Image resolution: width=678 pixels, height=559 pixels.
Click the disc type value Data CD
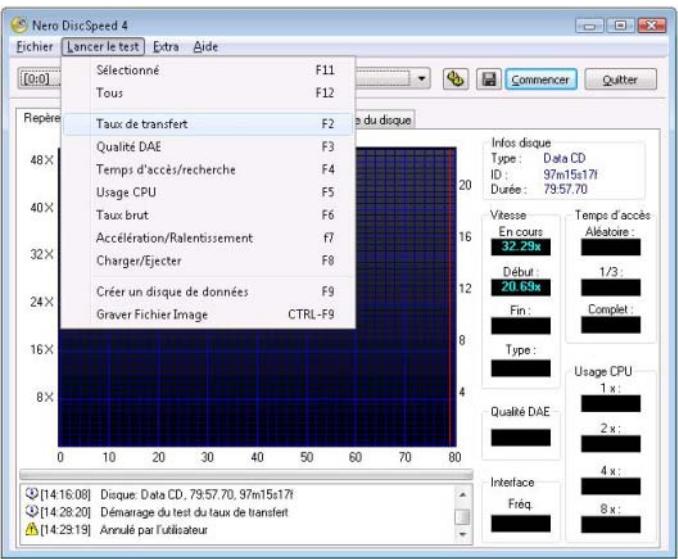564,158
